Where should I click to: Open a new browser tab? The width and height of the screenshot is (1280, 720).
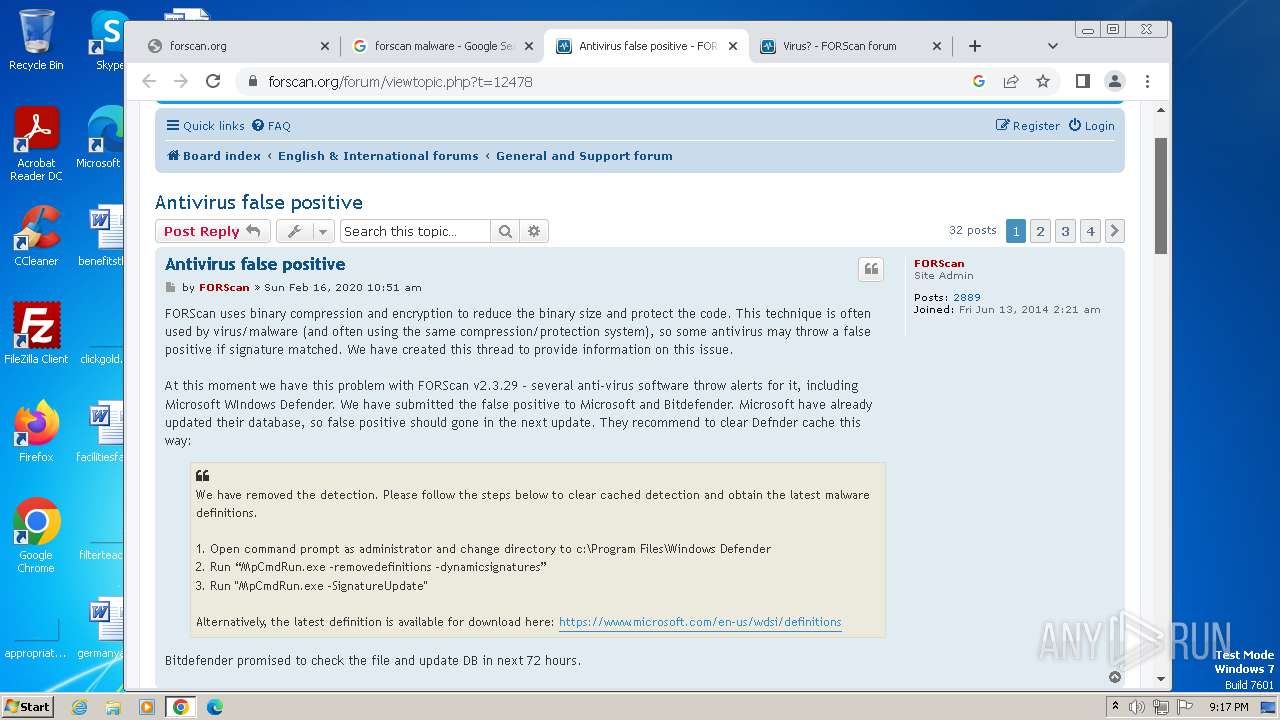pos(975,46)
